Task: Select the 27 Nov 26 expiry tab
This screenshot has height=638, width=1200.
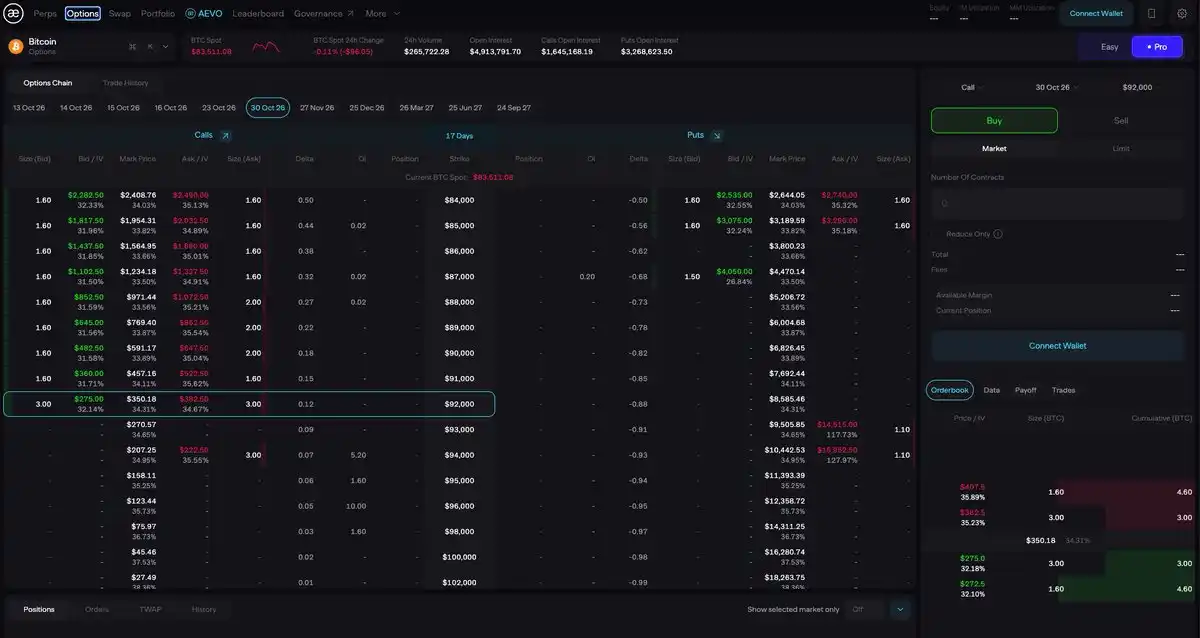Action: pos(317,107)
